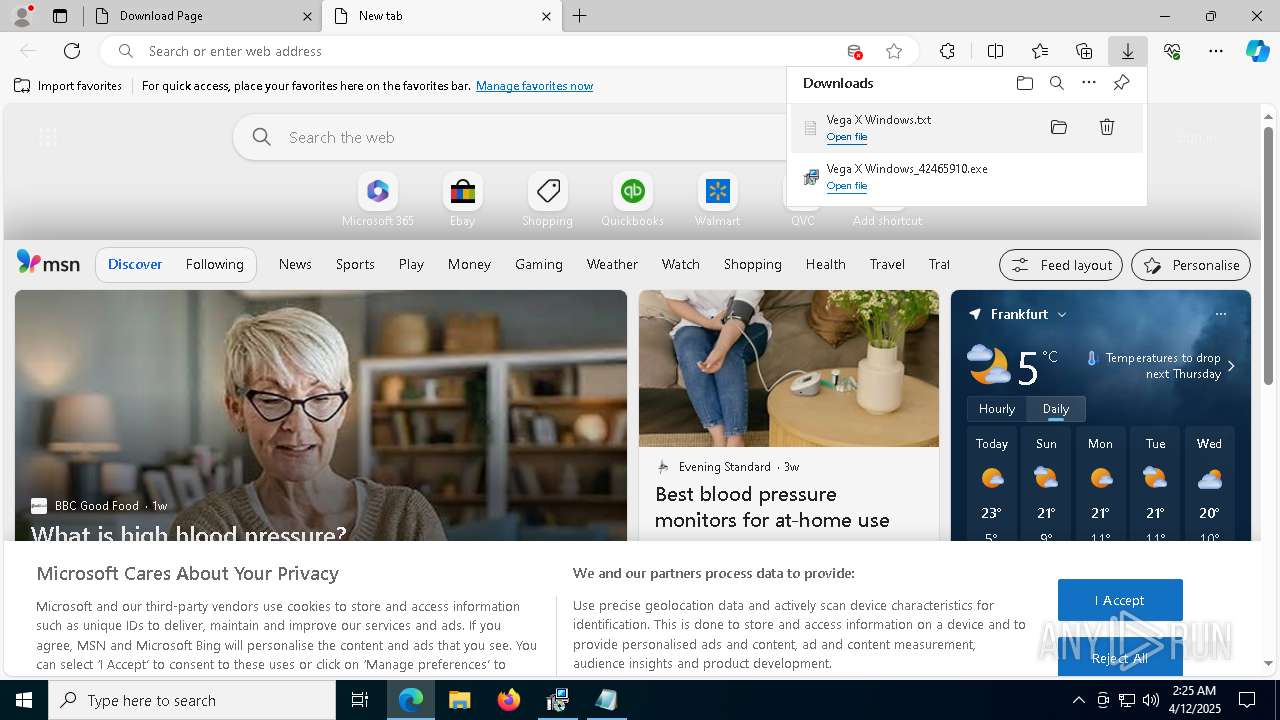Click the browser profile avatar icon
Image resolution: width=1280 pixels, height=720 pixels.
point(21,16)
